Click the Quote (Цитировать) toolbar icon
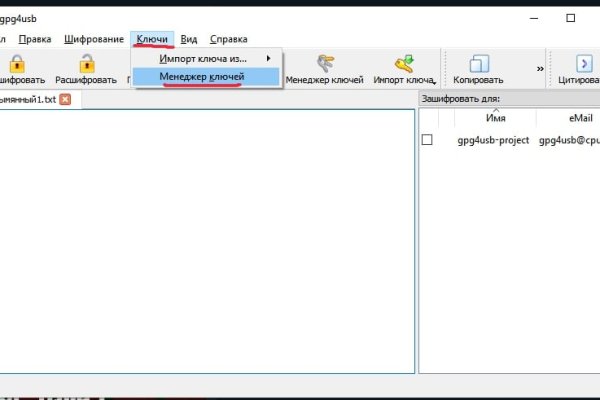Viewport: 600px width, 400px height. coord(584,61)
